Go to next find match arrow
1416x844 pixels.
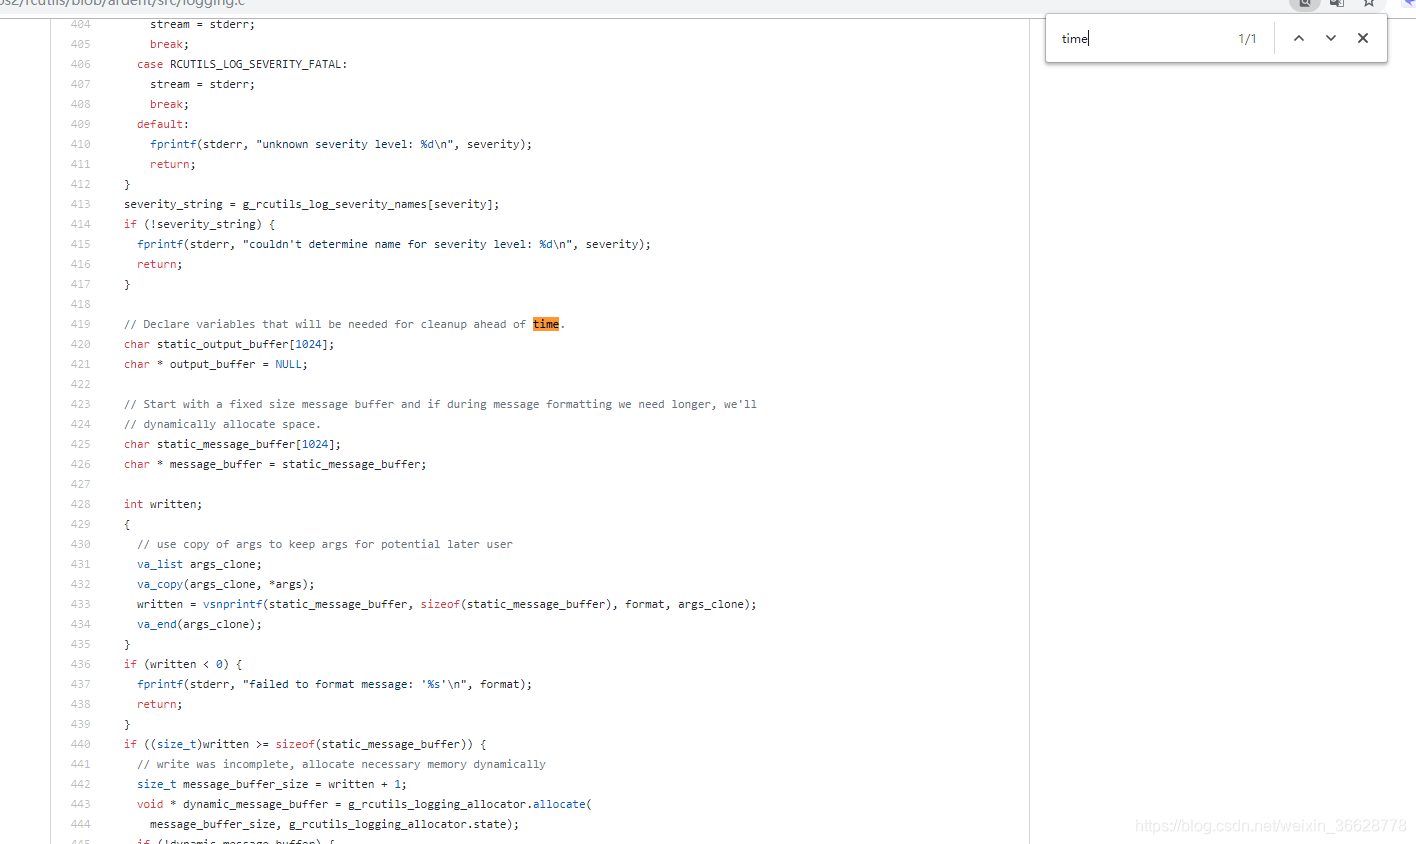[1330, 38]
